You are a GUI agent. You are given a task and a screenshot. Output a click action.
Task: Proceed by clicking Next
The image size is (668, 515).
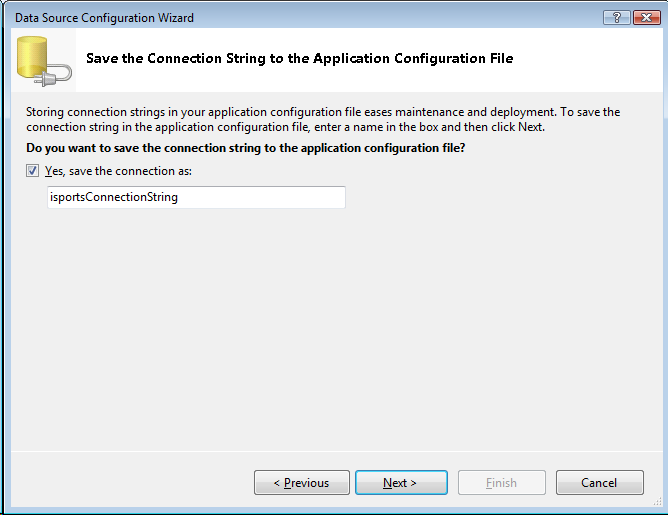(400, 483)
